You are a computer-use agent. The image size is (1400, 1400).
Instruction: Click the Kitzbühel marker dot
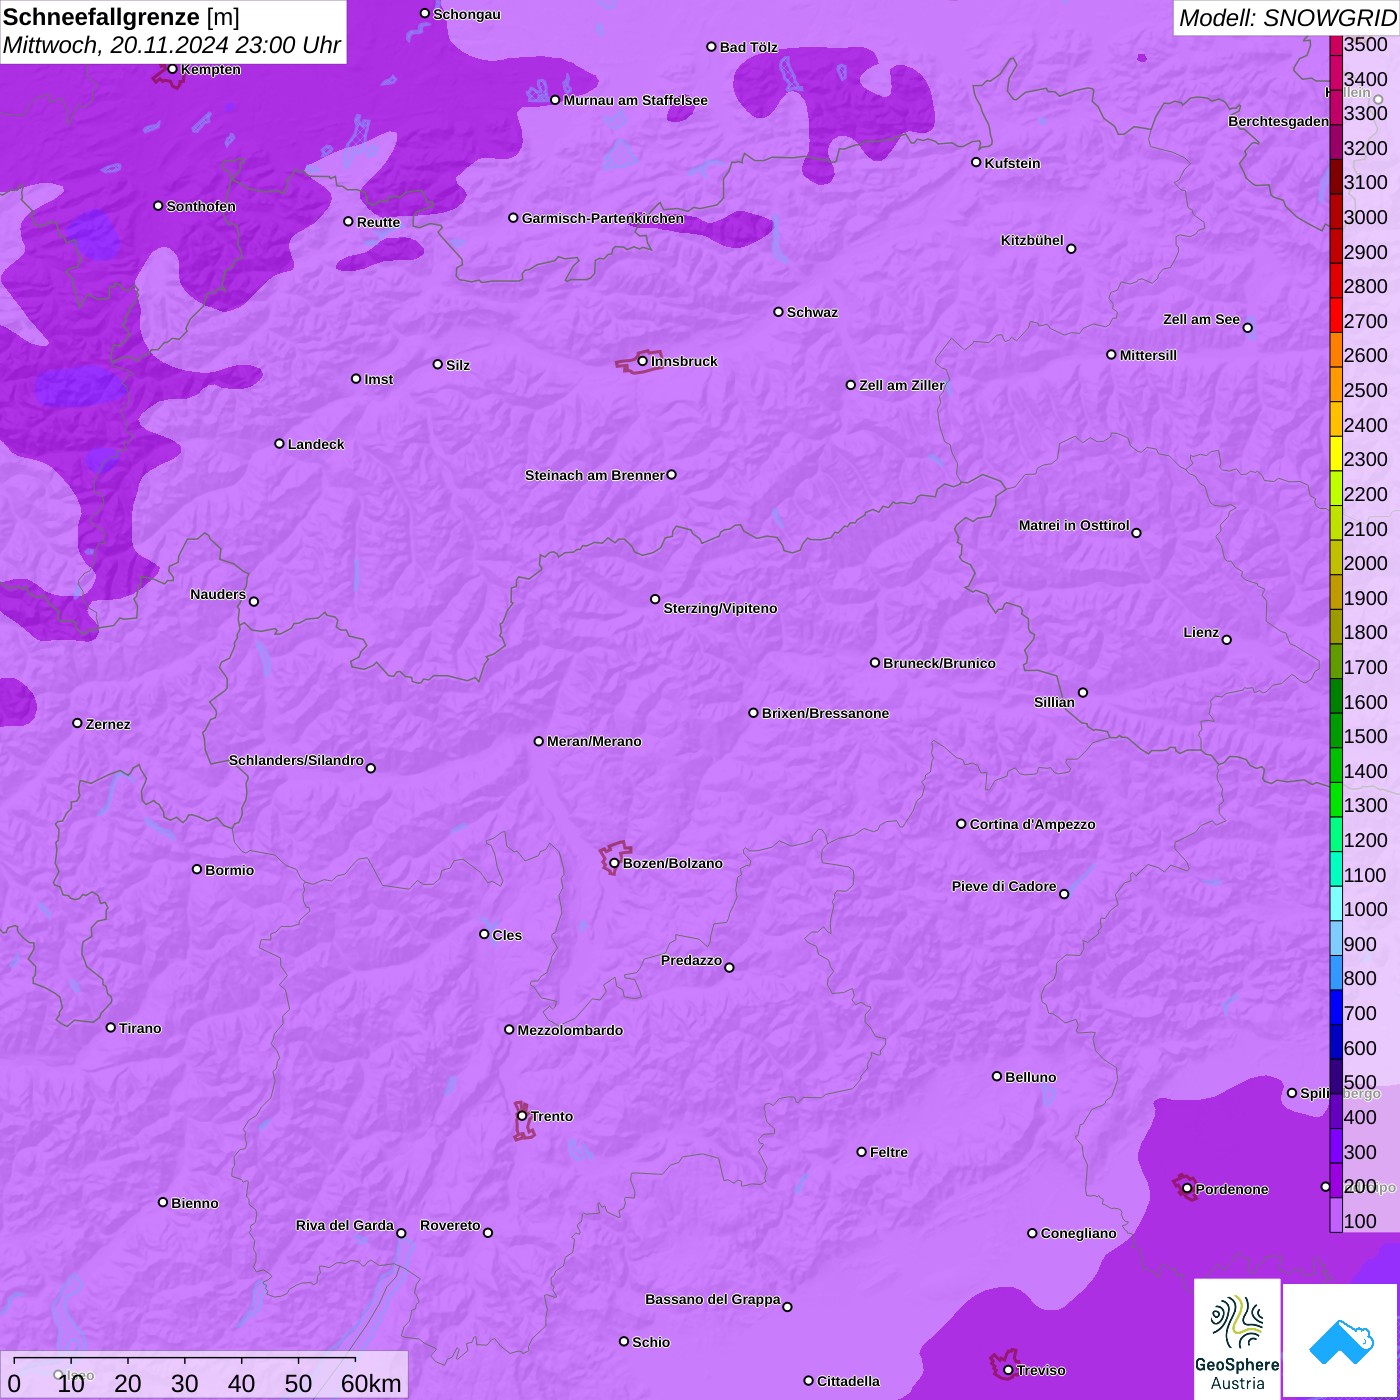point(1071,249)
